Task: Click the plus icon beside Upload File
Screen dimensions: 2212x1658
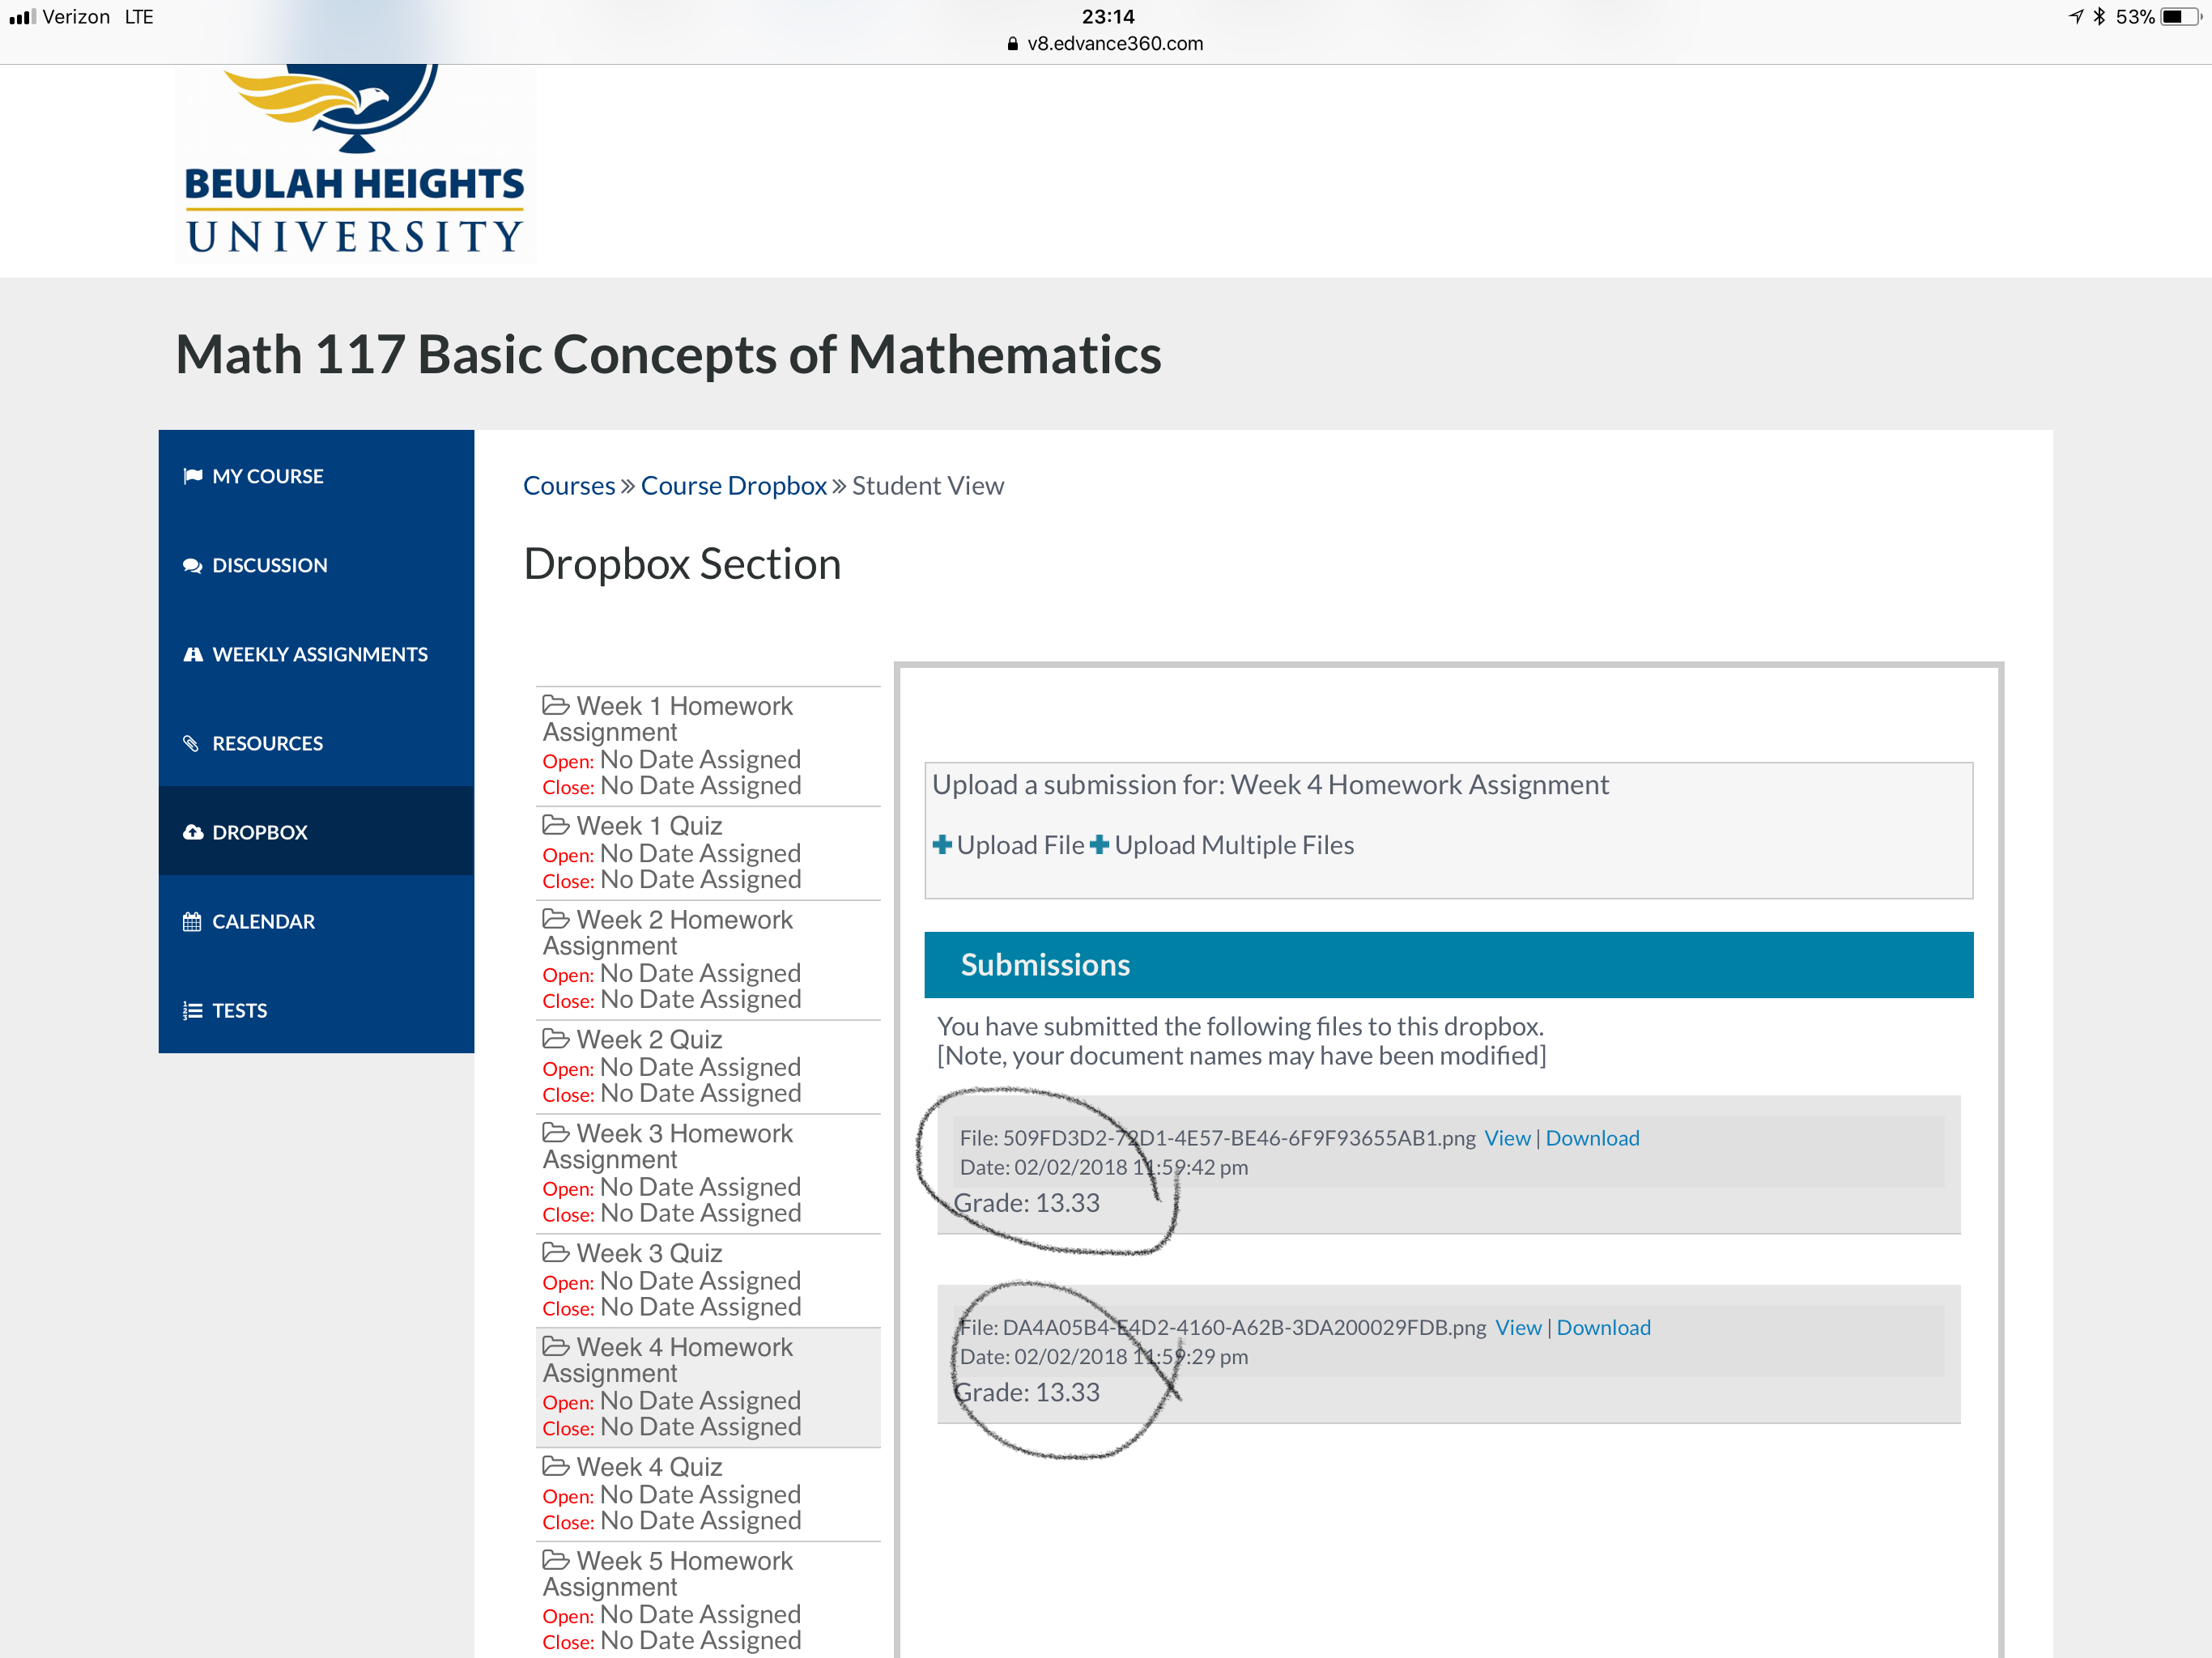Action: coord(942,845)
